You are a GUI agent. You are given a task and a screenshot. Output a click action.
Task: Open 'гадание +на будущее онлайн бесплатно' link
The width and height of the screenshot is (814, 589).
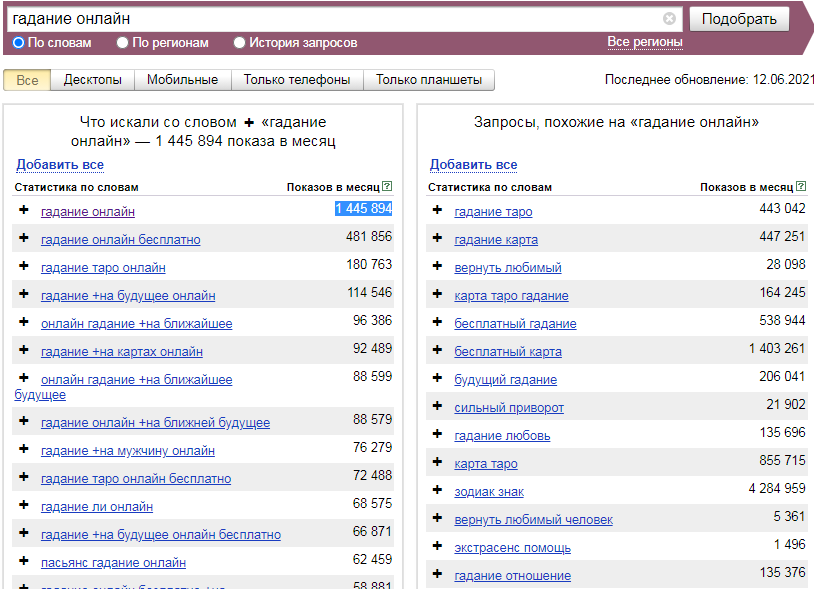click(161, 535)
